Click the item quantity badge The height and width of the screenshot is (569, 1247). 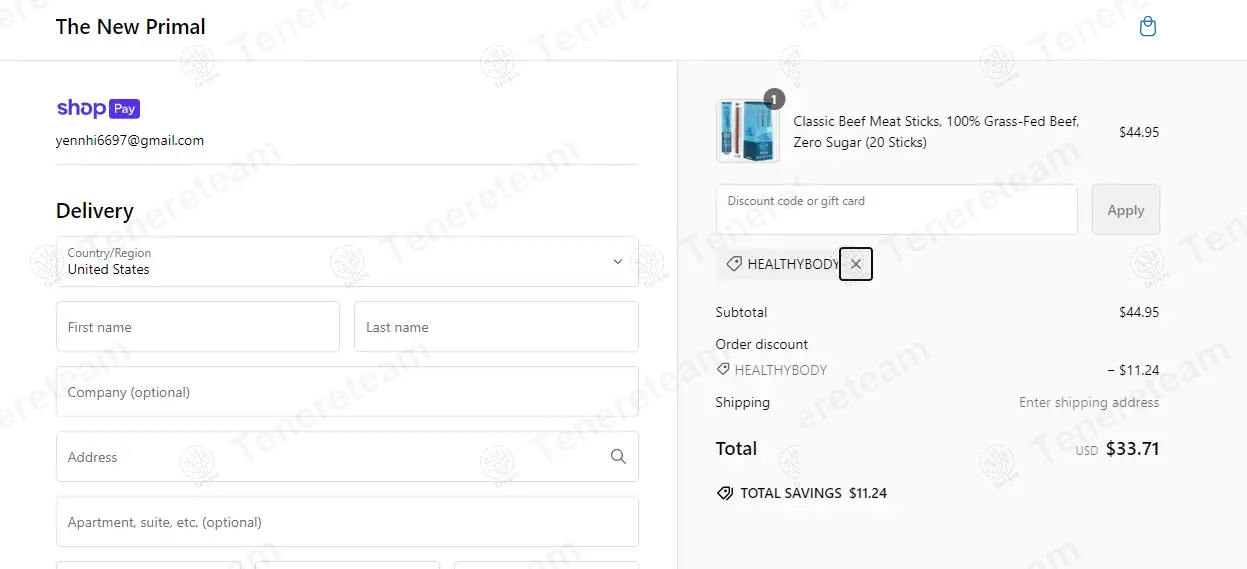774,99
